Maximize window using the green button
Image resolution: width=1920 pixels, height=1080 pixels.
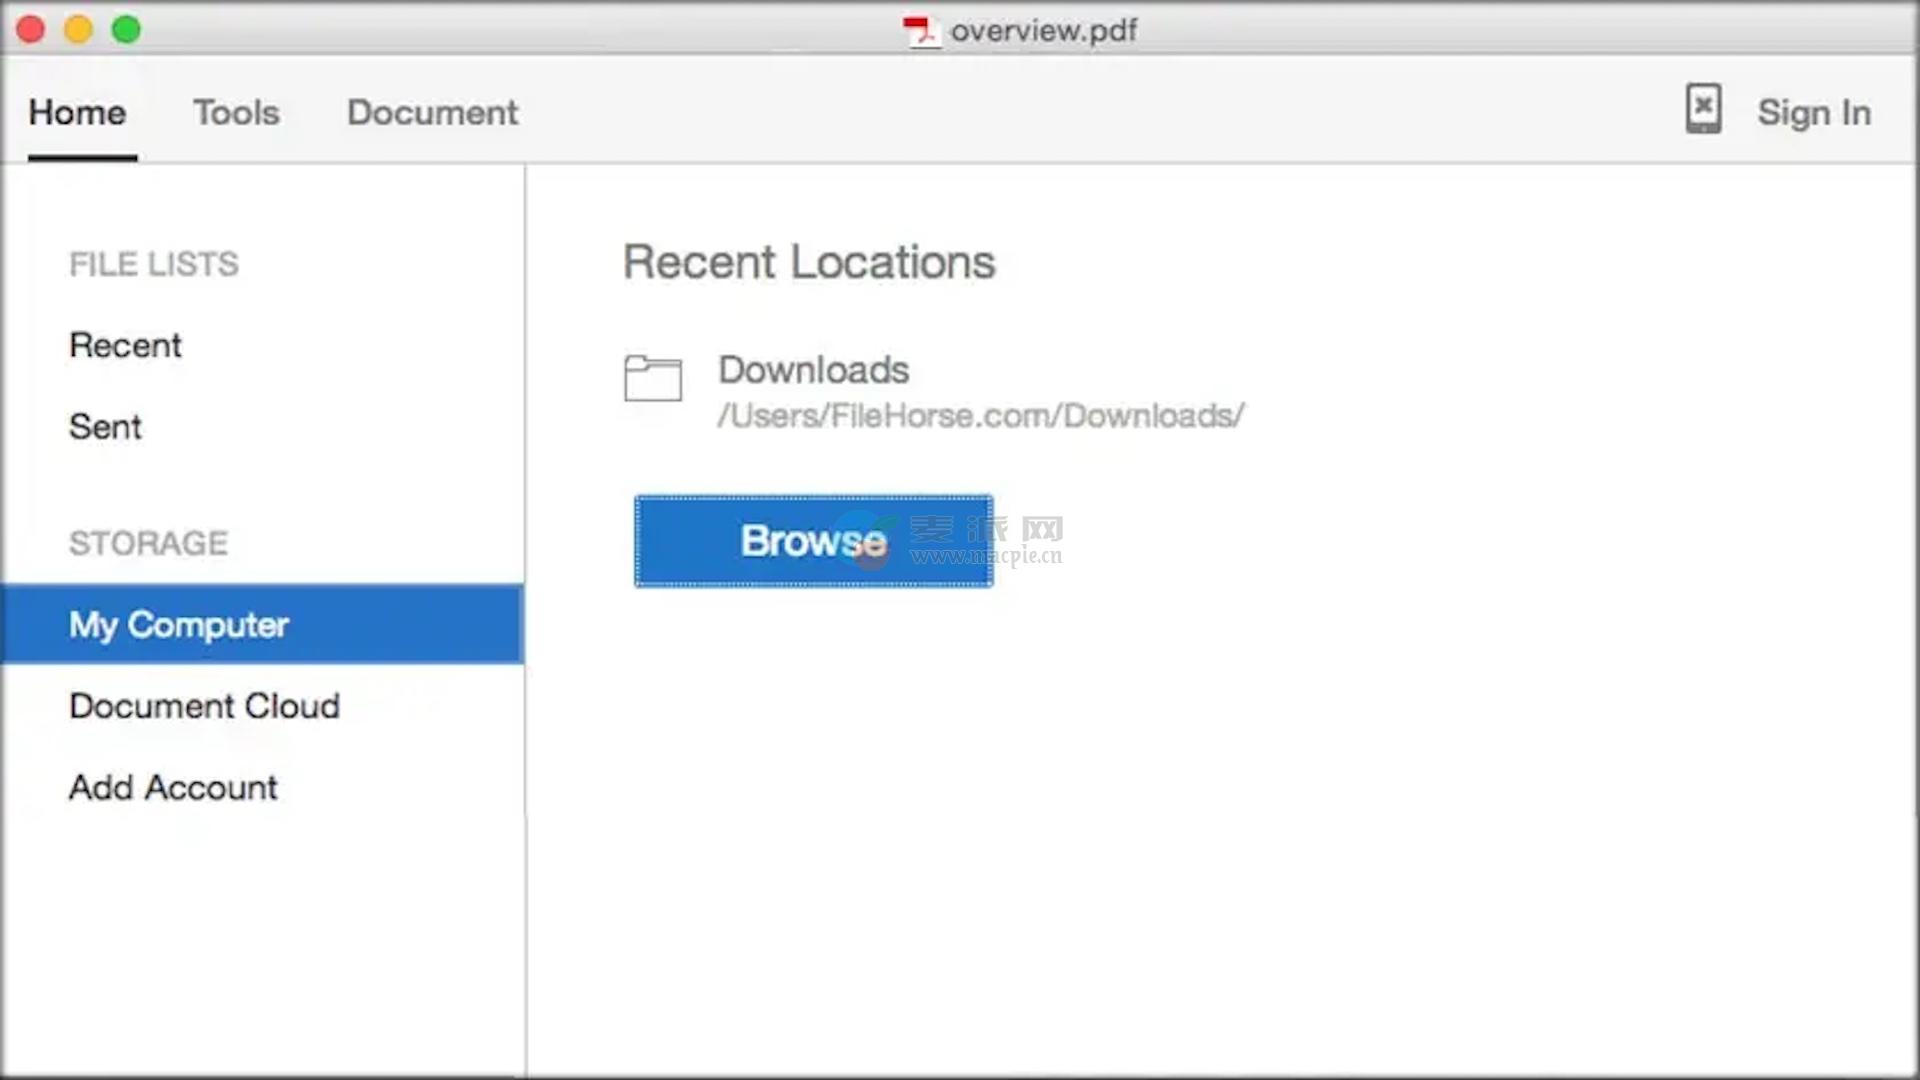126,30
